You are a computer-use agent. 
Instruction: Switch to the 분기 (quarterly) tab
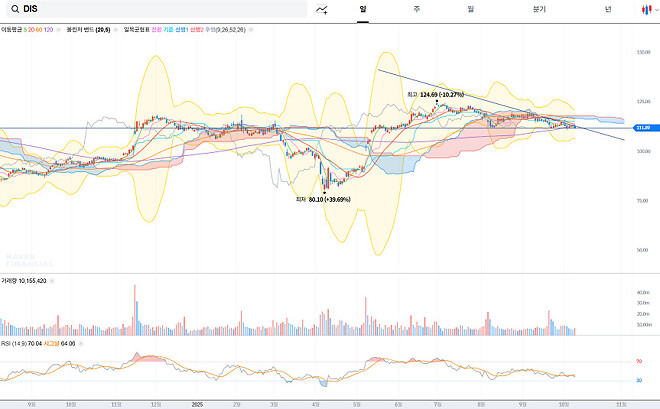coord(539,9)
